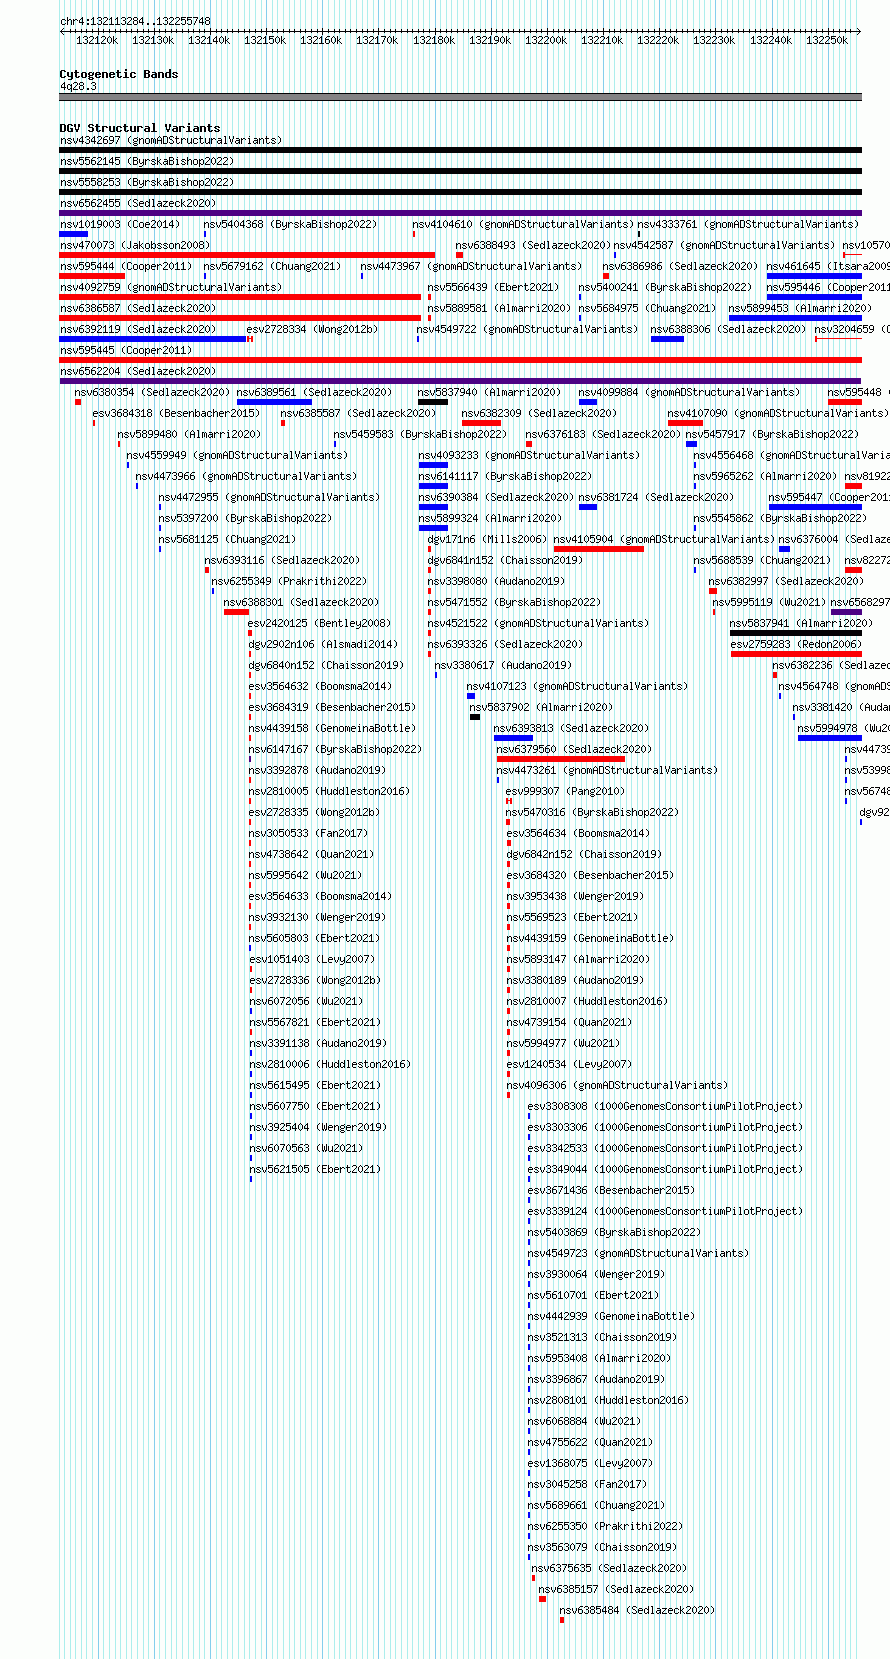890x1659 pixels.
Task: Click nsv5404368 ByrskaBishop2022 label
Action: (x=291, y=224)
